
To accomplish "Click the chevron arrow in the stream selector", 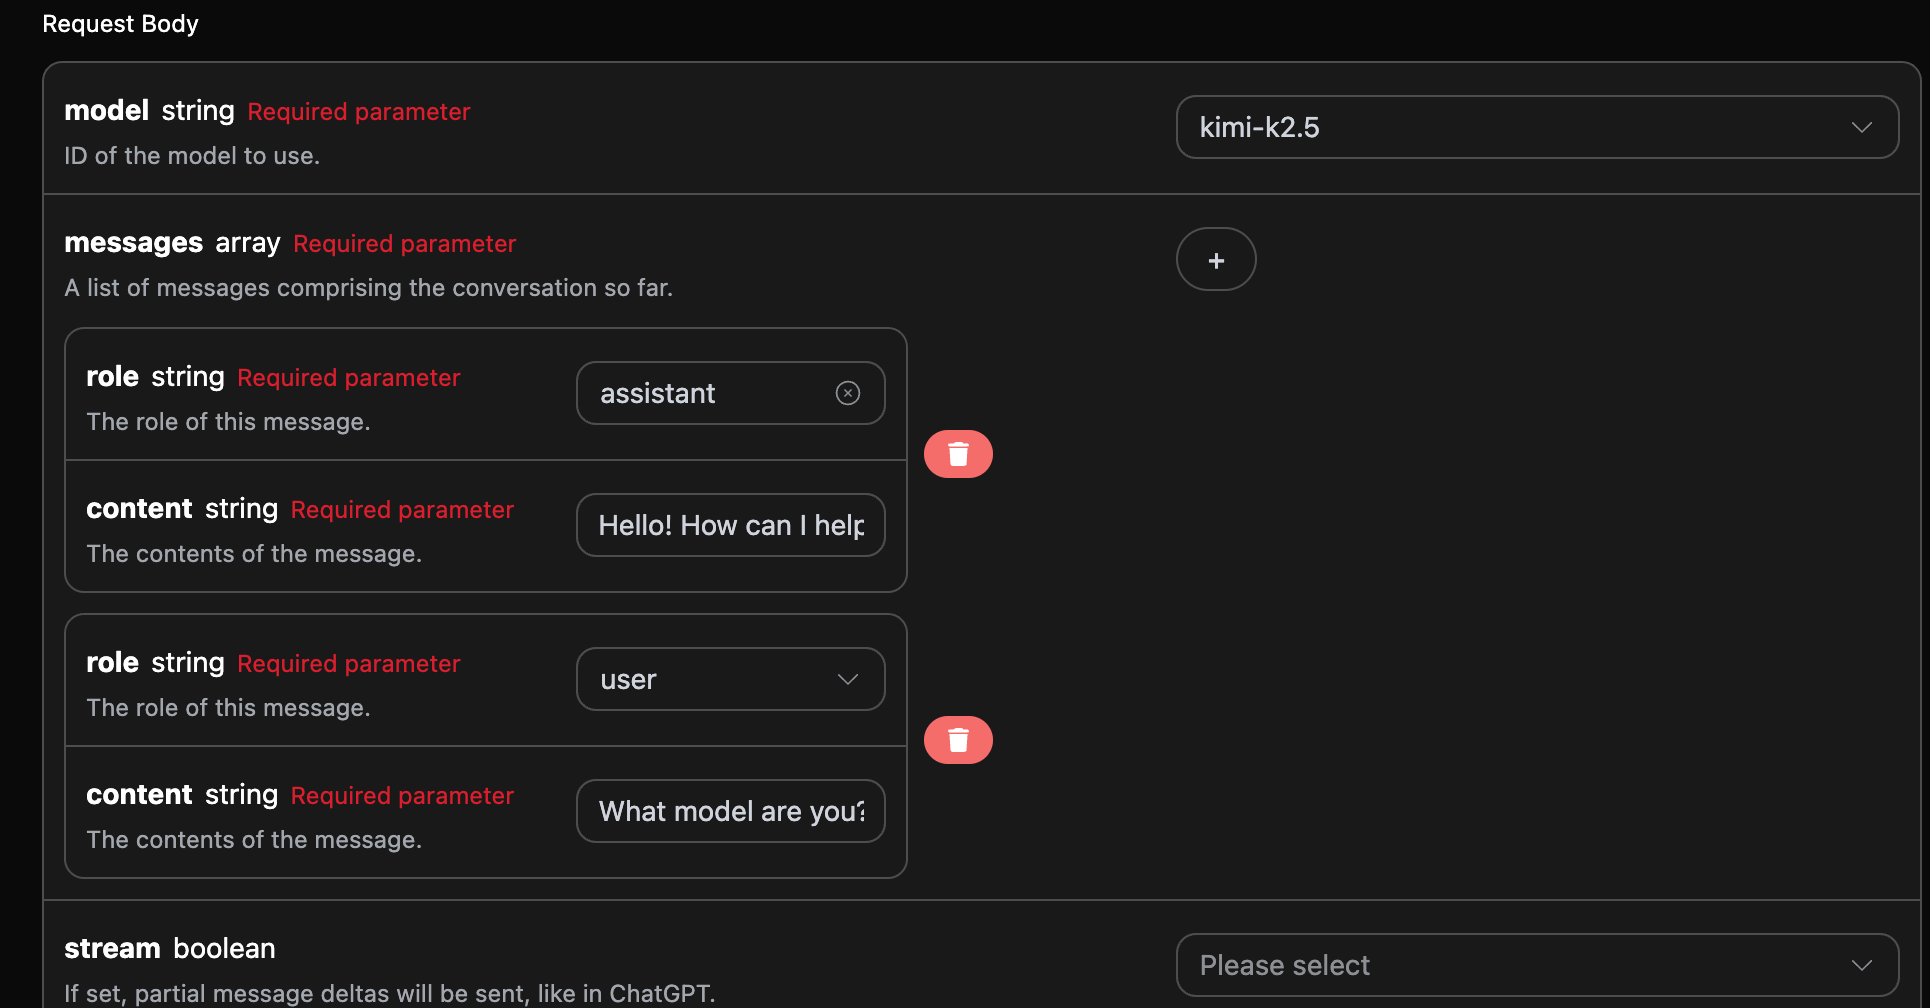I will (x=1861, y=965).
